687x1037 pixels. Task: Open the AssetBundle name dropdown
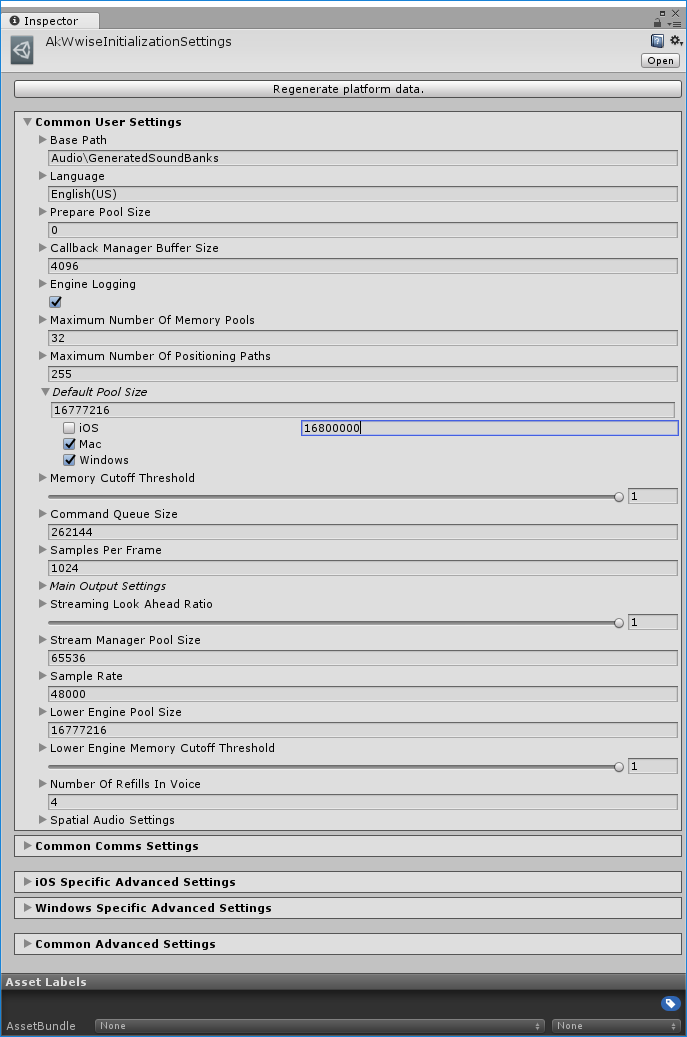tap(320, 1026)
